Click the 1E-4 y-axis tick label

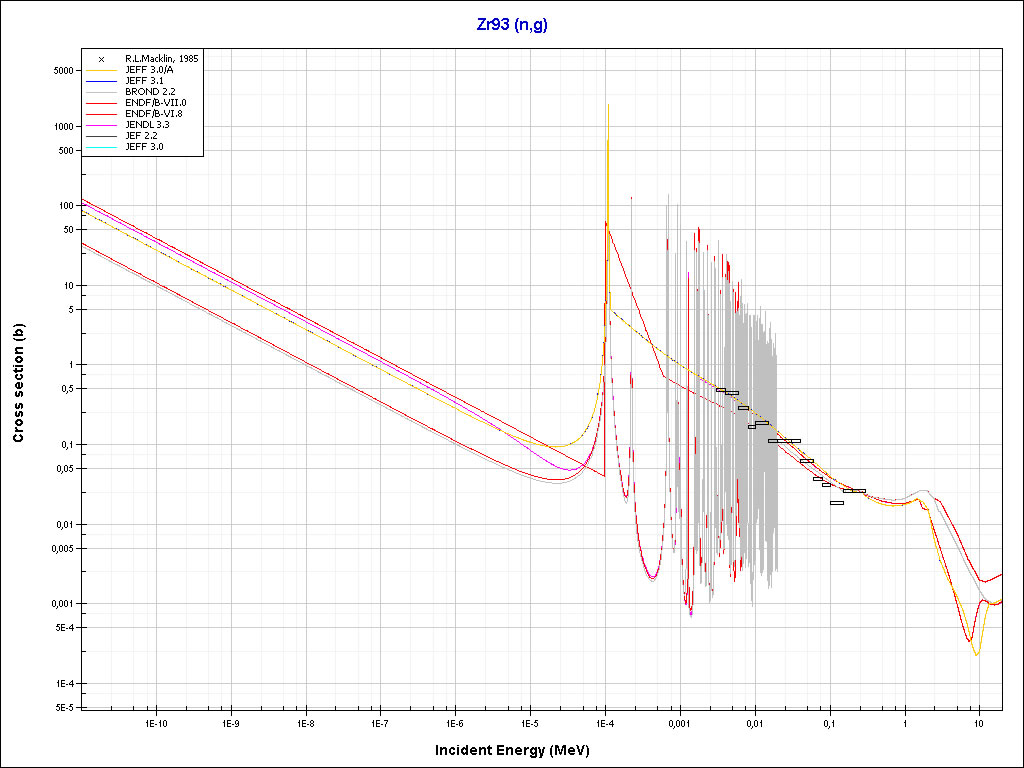(63, 684)
